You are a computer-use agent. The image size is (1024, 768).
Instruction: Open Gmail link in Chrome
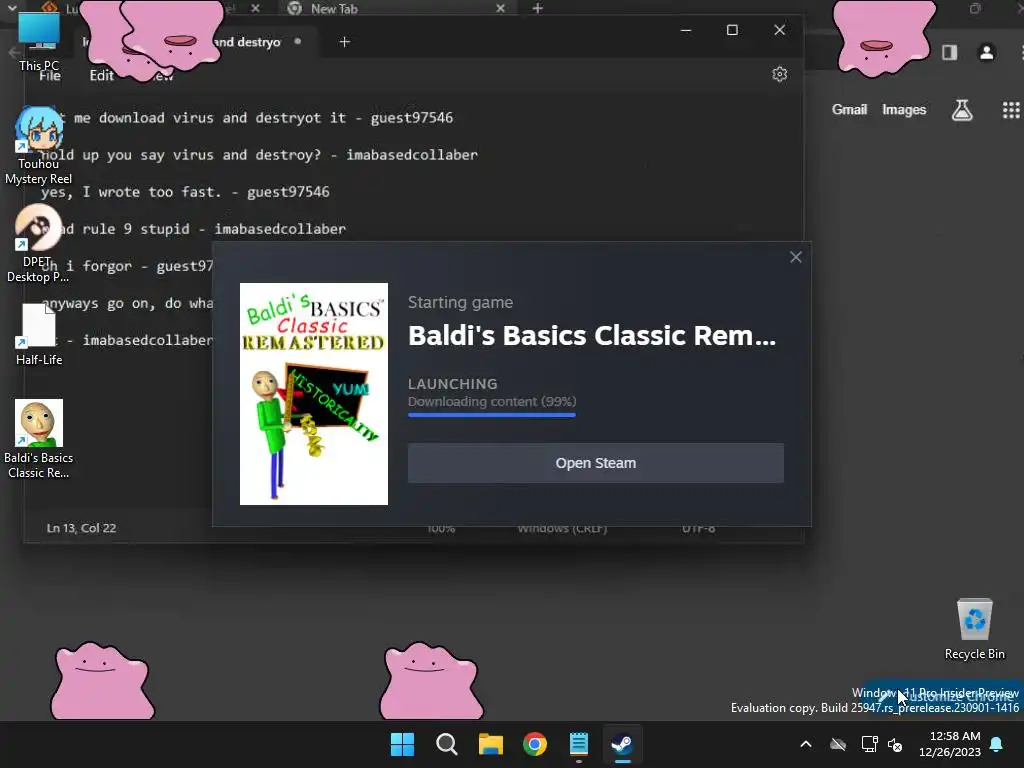849,110
